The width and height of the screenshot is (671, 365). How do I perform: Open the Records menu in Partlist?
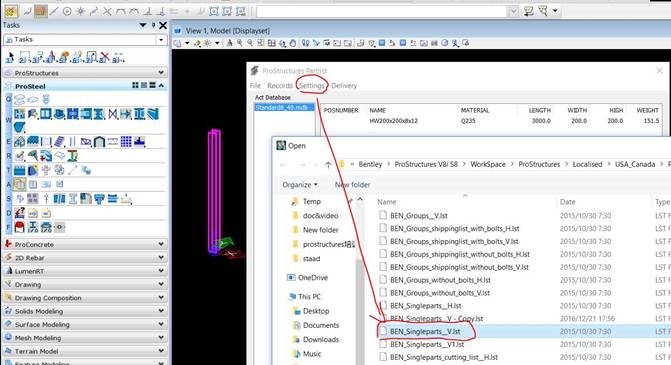click(x=280, y=86)
